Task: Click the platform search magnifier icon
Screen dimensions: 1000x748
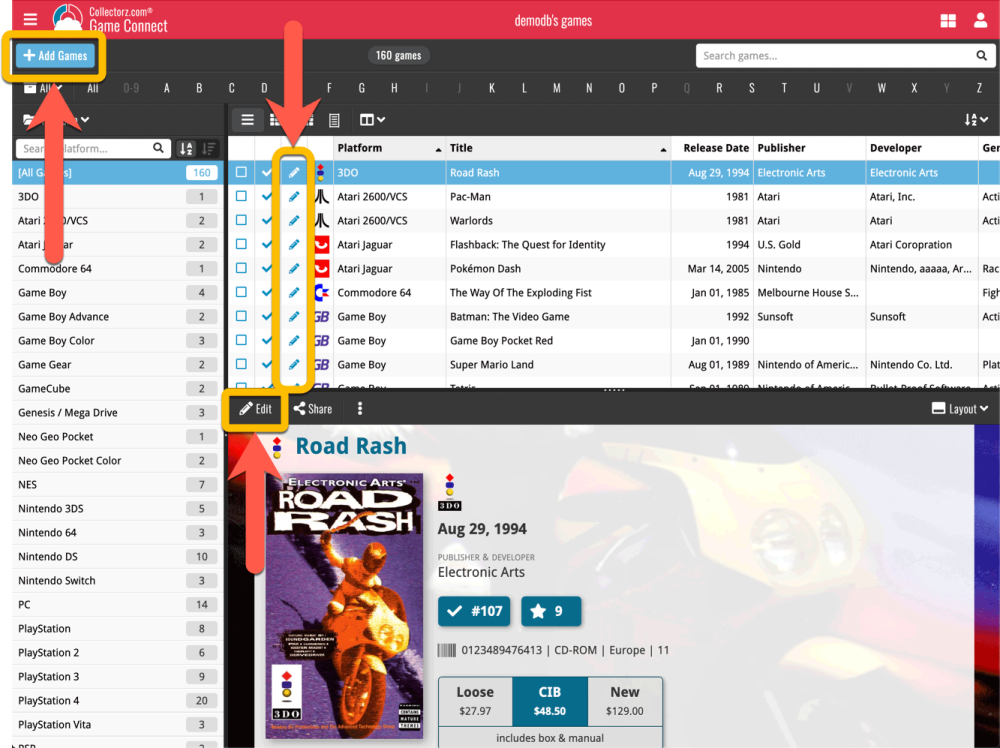Action: click(158, 148)
